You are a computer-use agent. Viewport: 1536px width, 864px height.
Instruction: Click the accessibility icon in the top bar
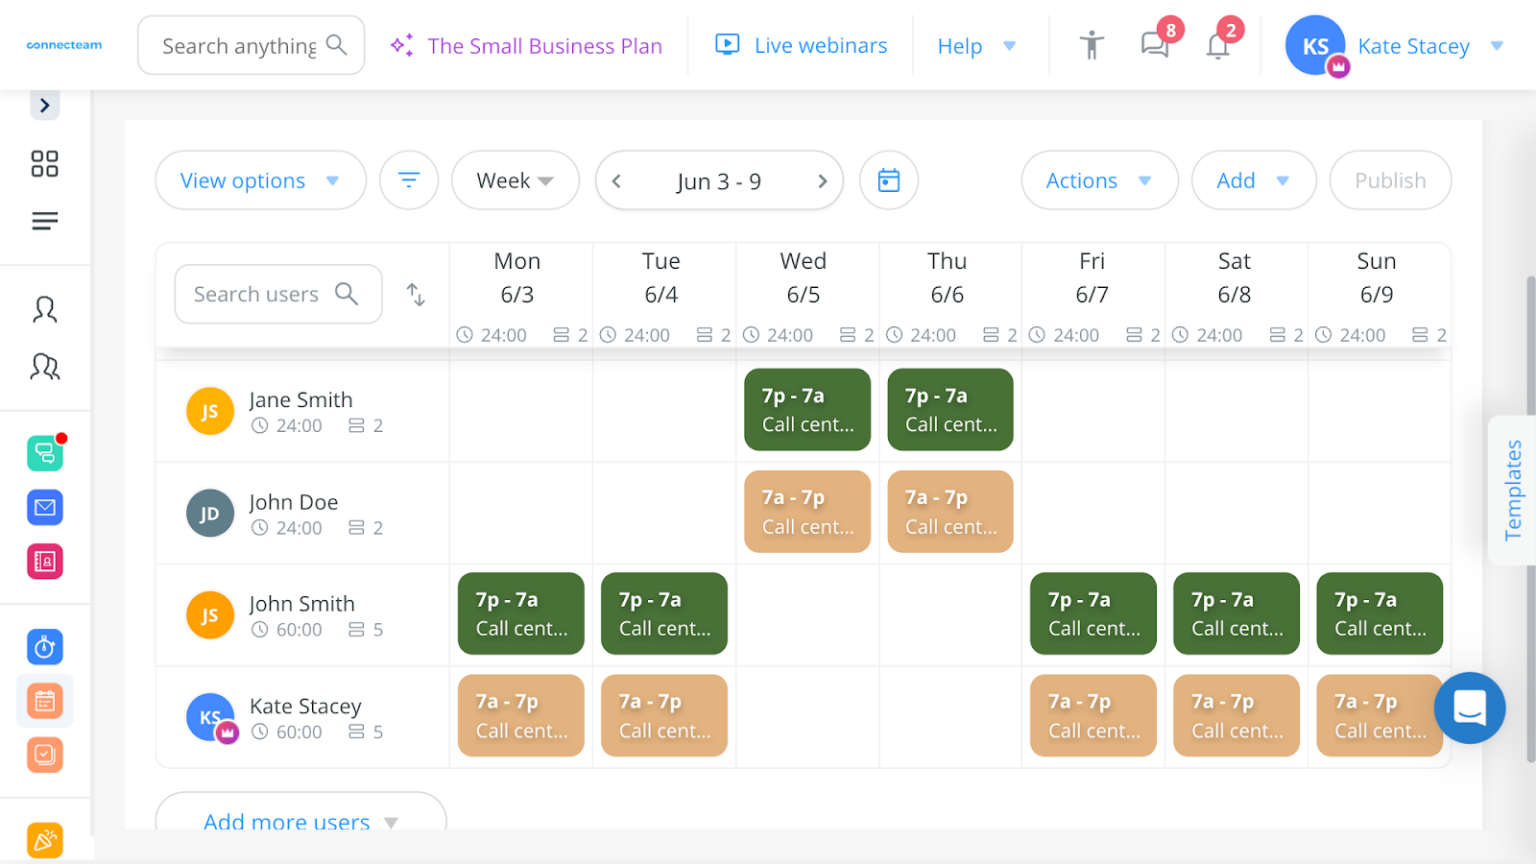[x=1092, y=45]
